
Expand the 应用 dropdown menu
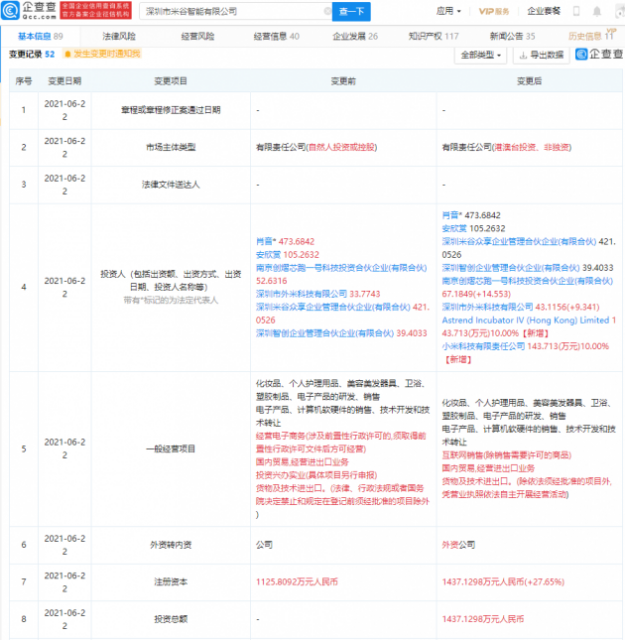(448, 11)
